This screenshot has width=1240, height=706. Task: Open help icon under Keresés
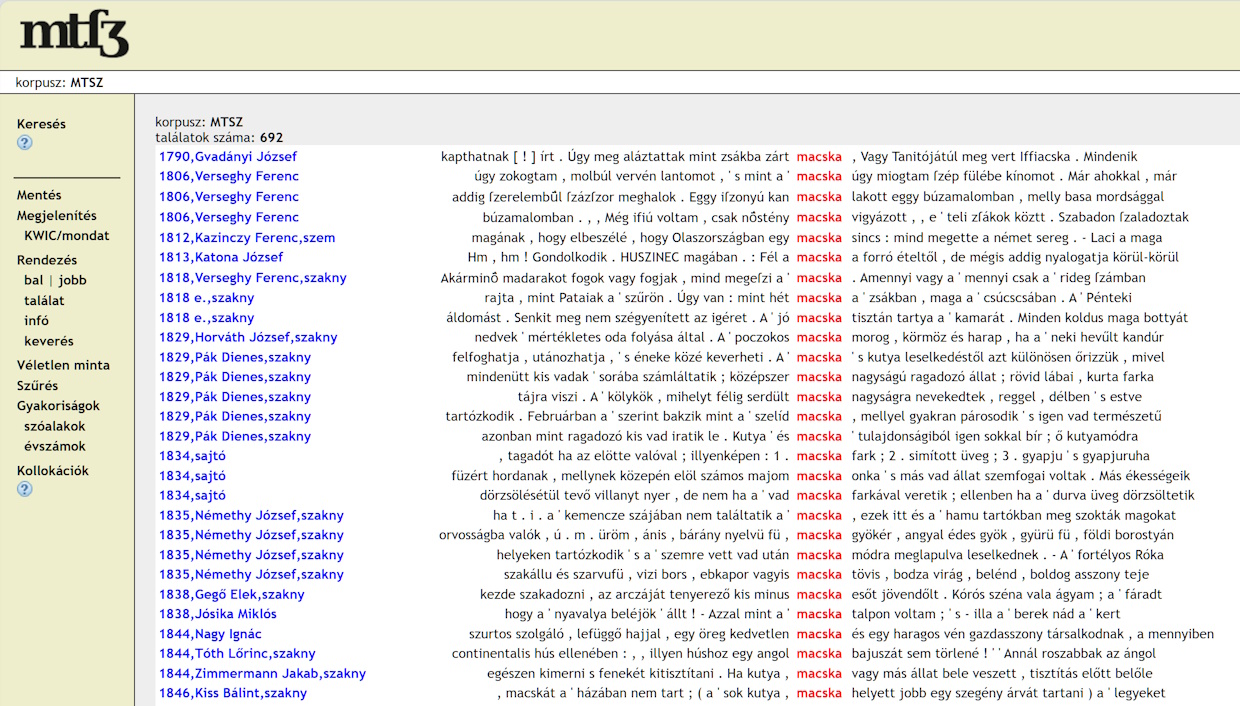[x=25, y=143]
